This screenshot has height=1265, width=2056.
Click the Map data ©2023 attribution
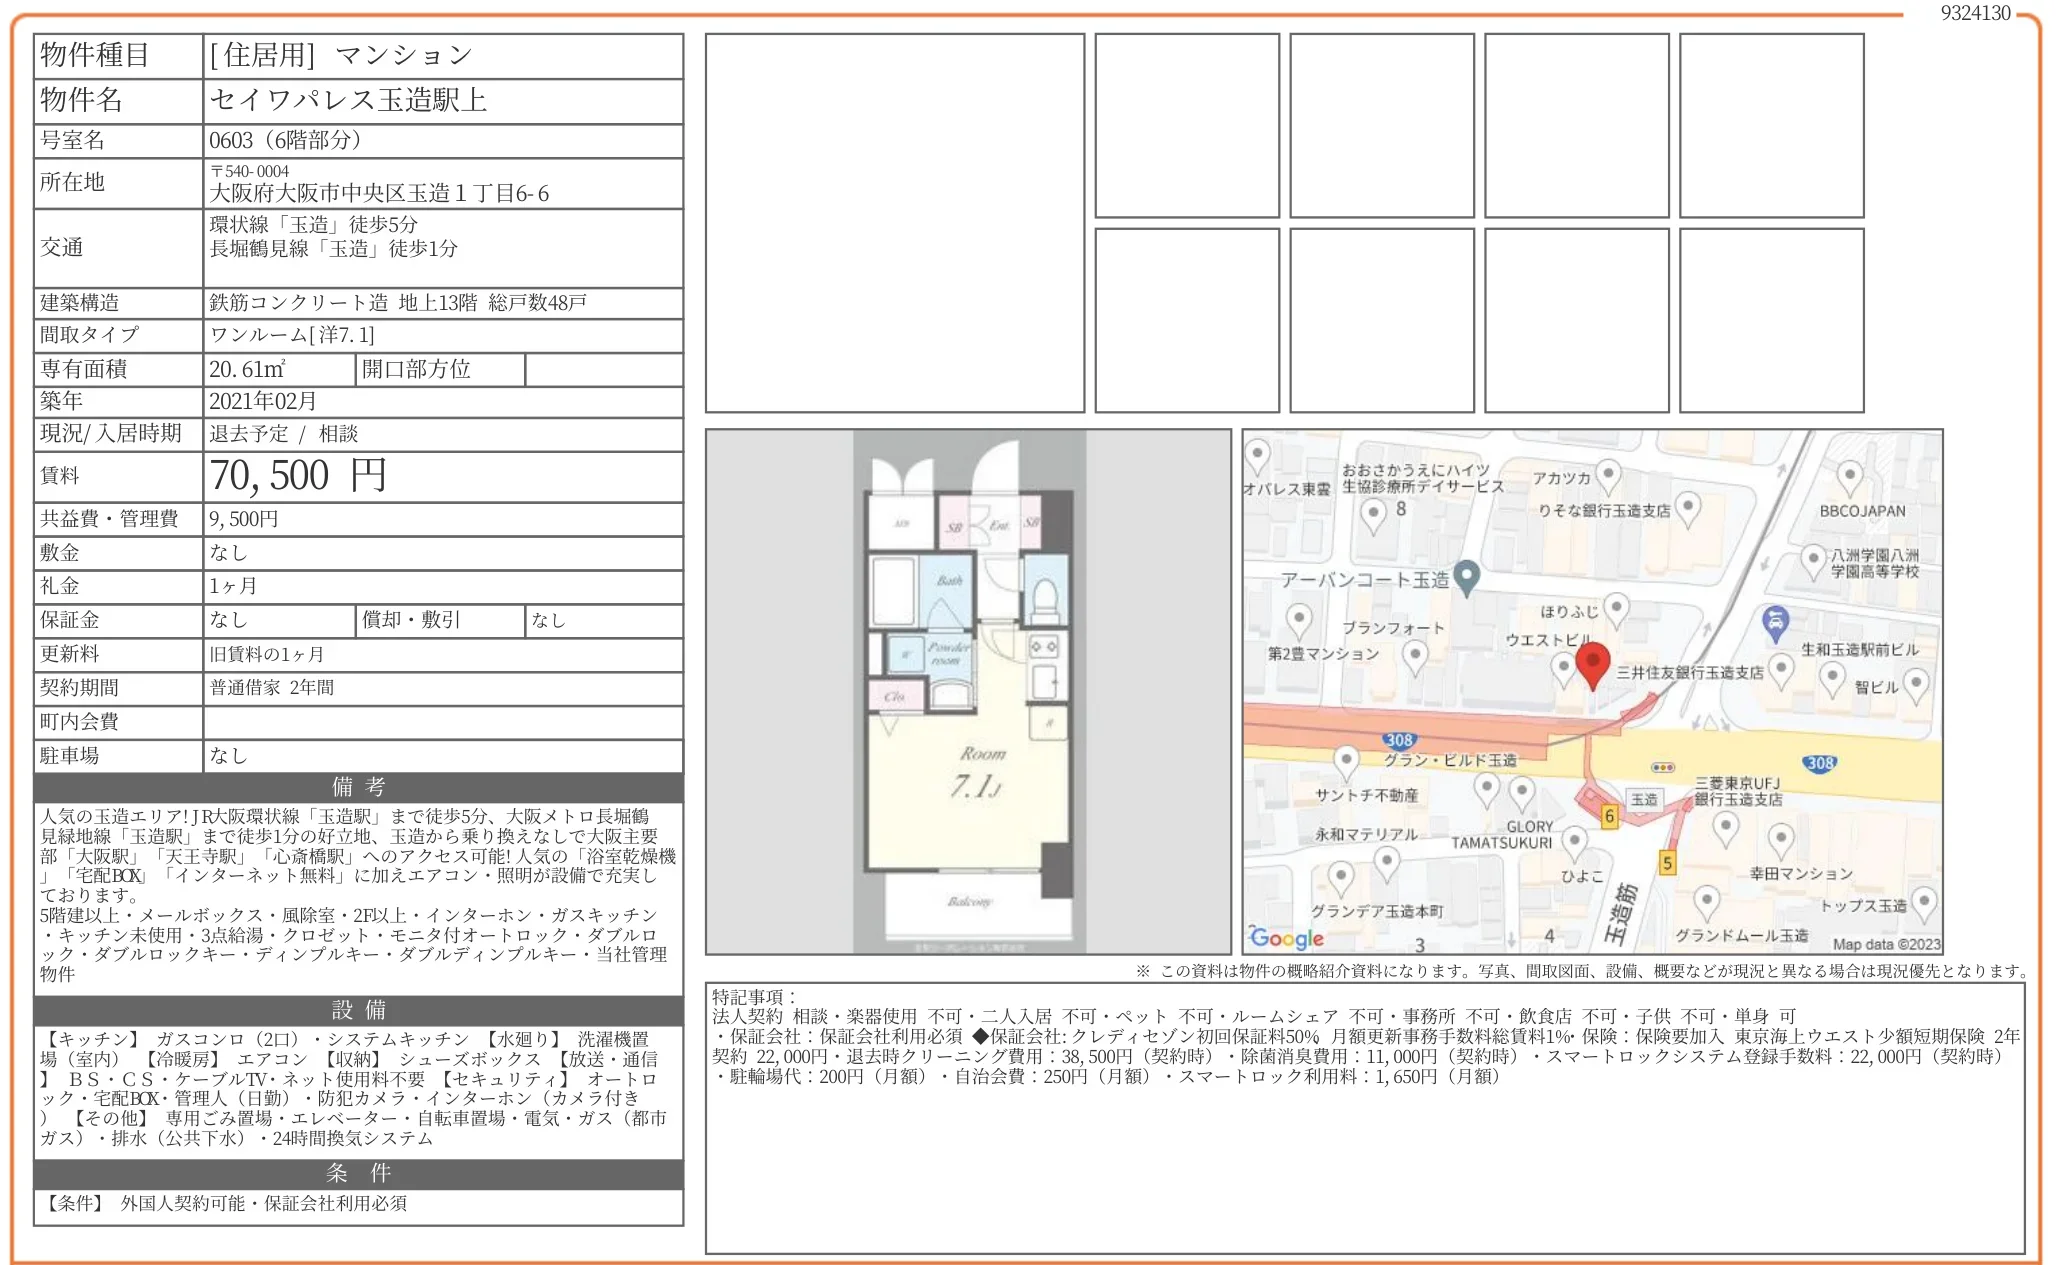point(1885,944)
